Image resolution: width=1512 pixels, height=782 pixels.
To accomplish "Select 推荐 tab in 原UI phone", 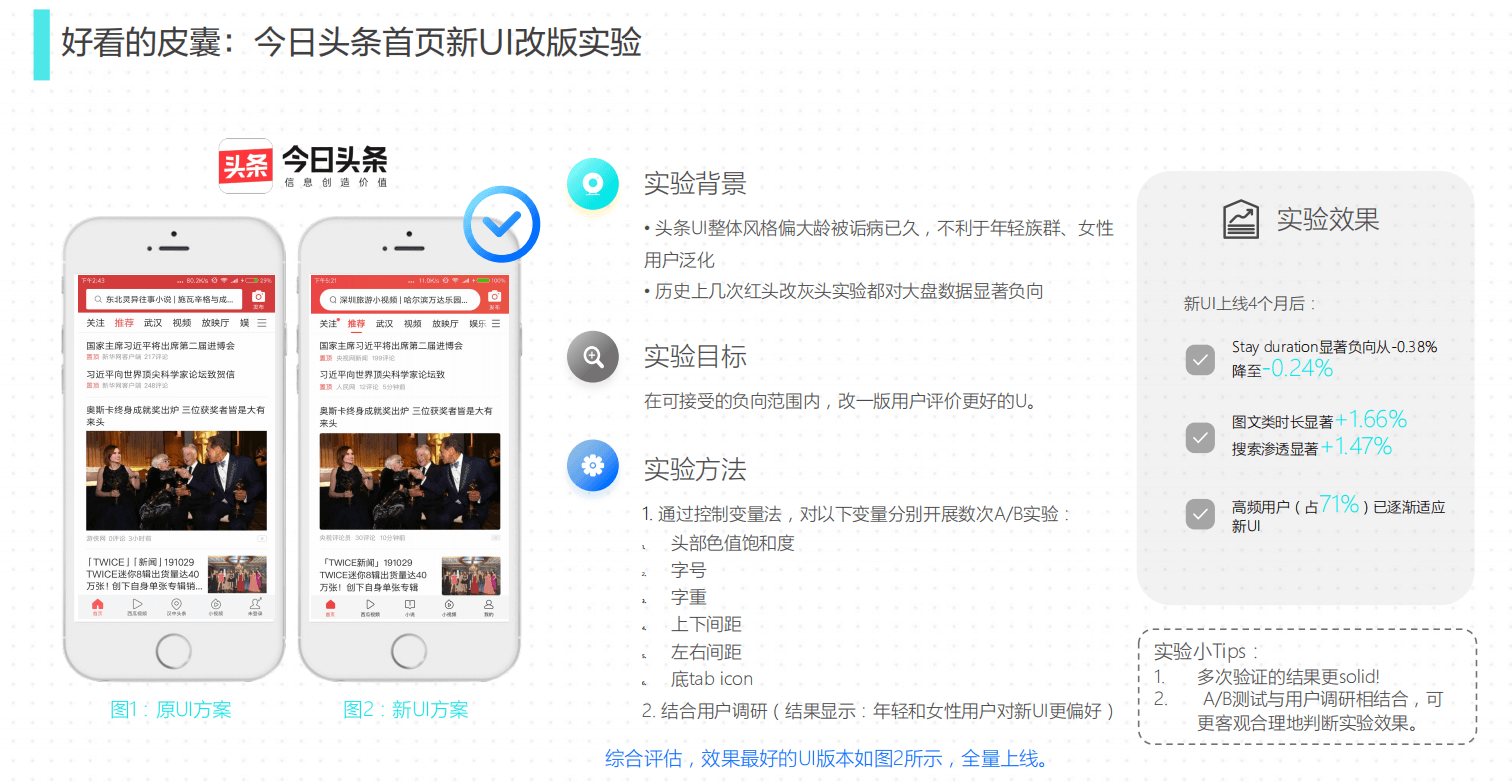I will point(124,323).
